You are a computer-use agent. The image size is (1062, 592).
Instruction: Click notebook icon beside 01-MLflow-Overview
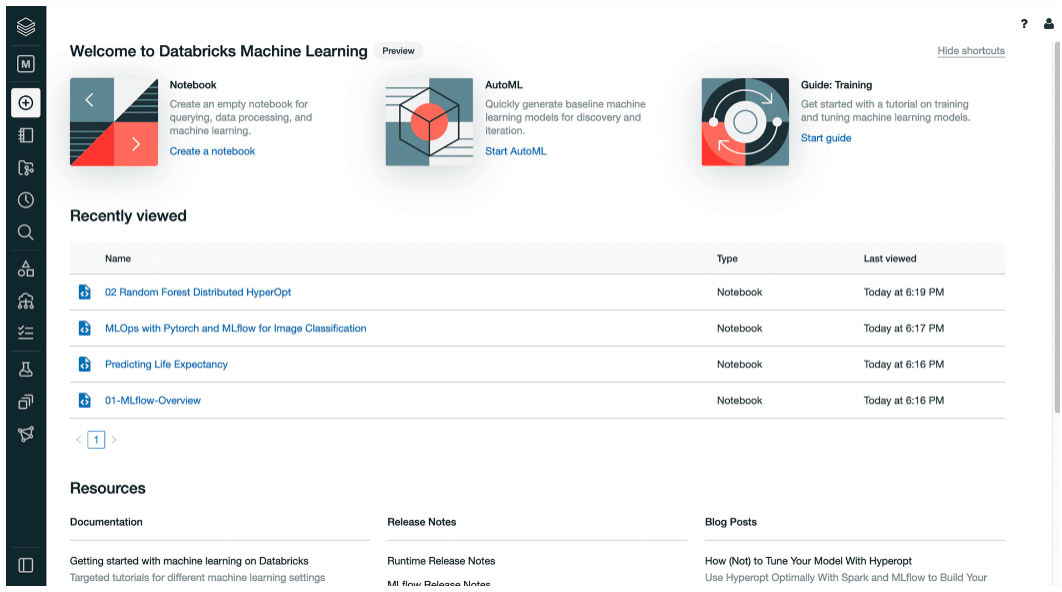tap(85, 400)
